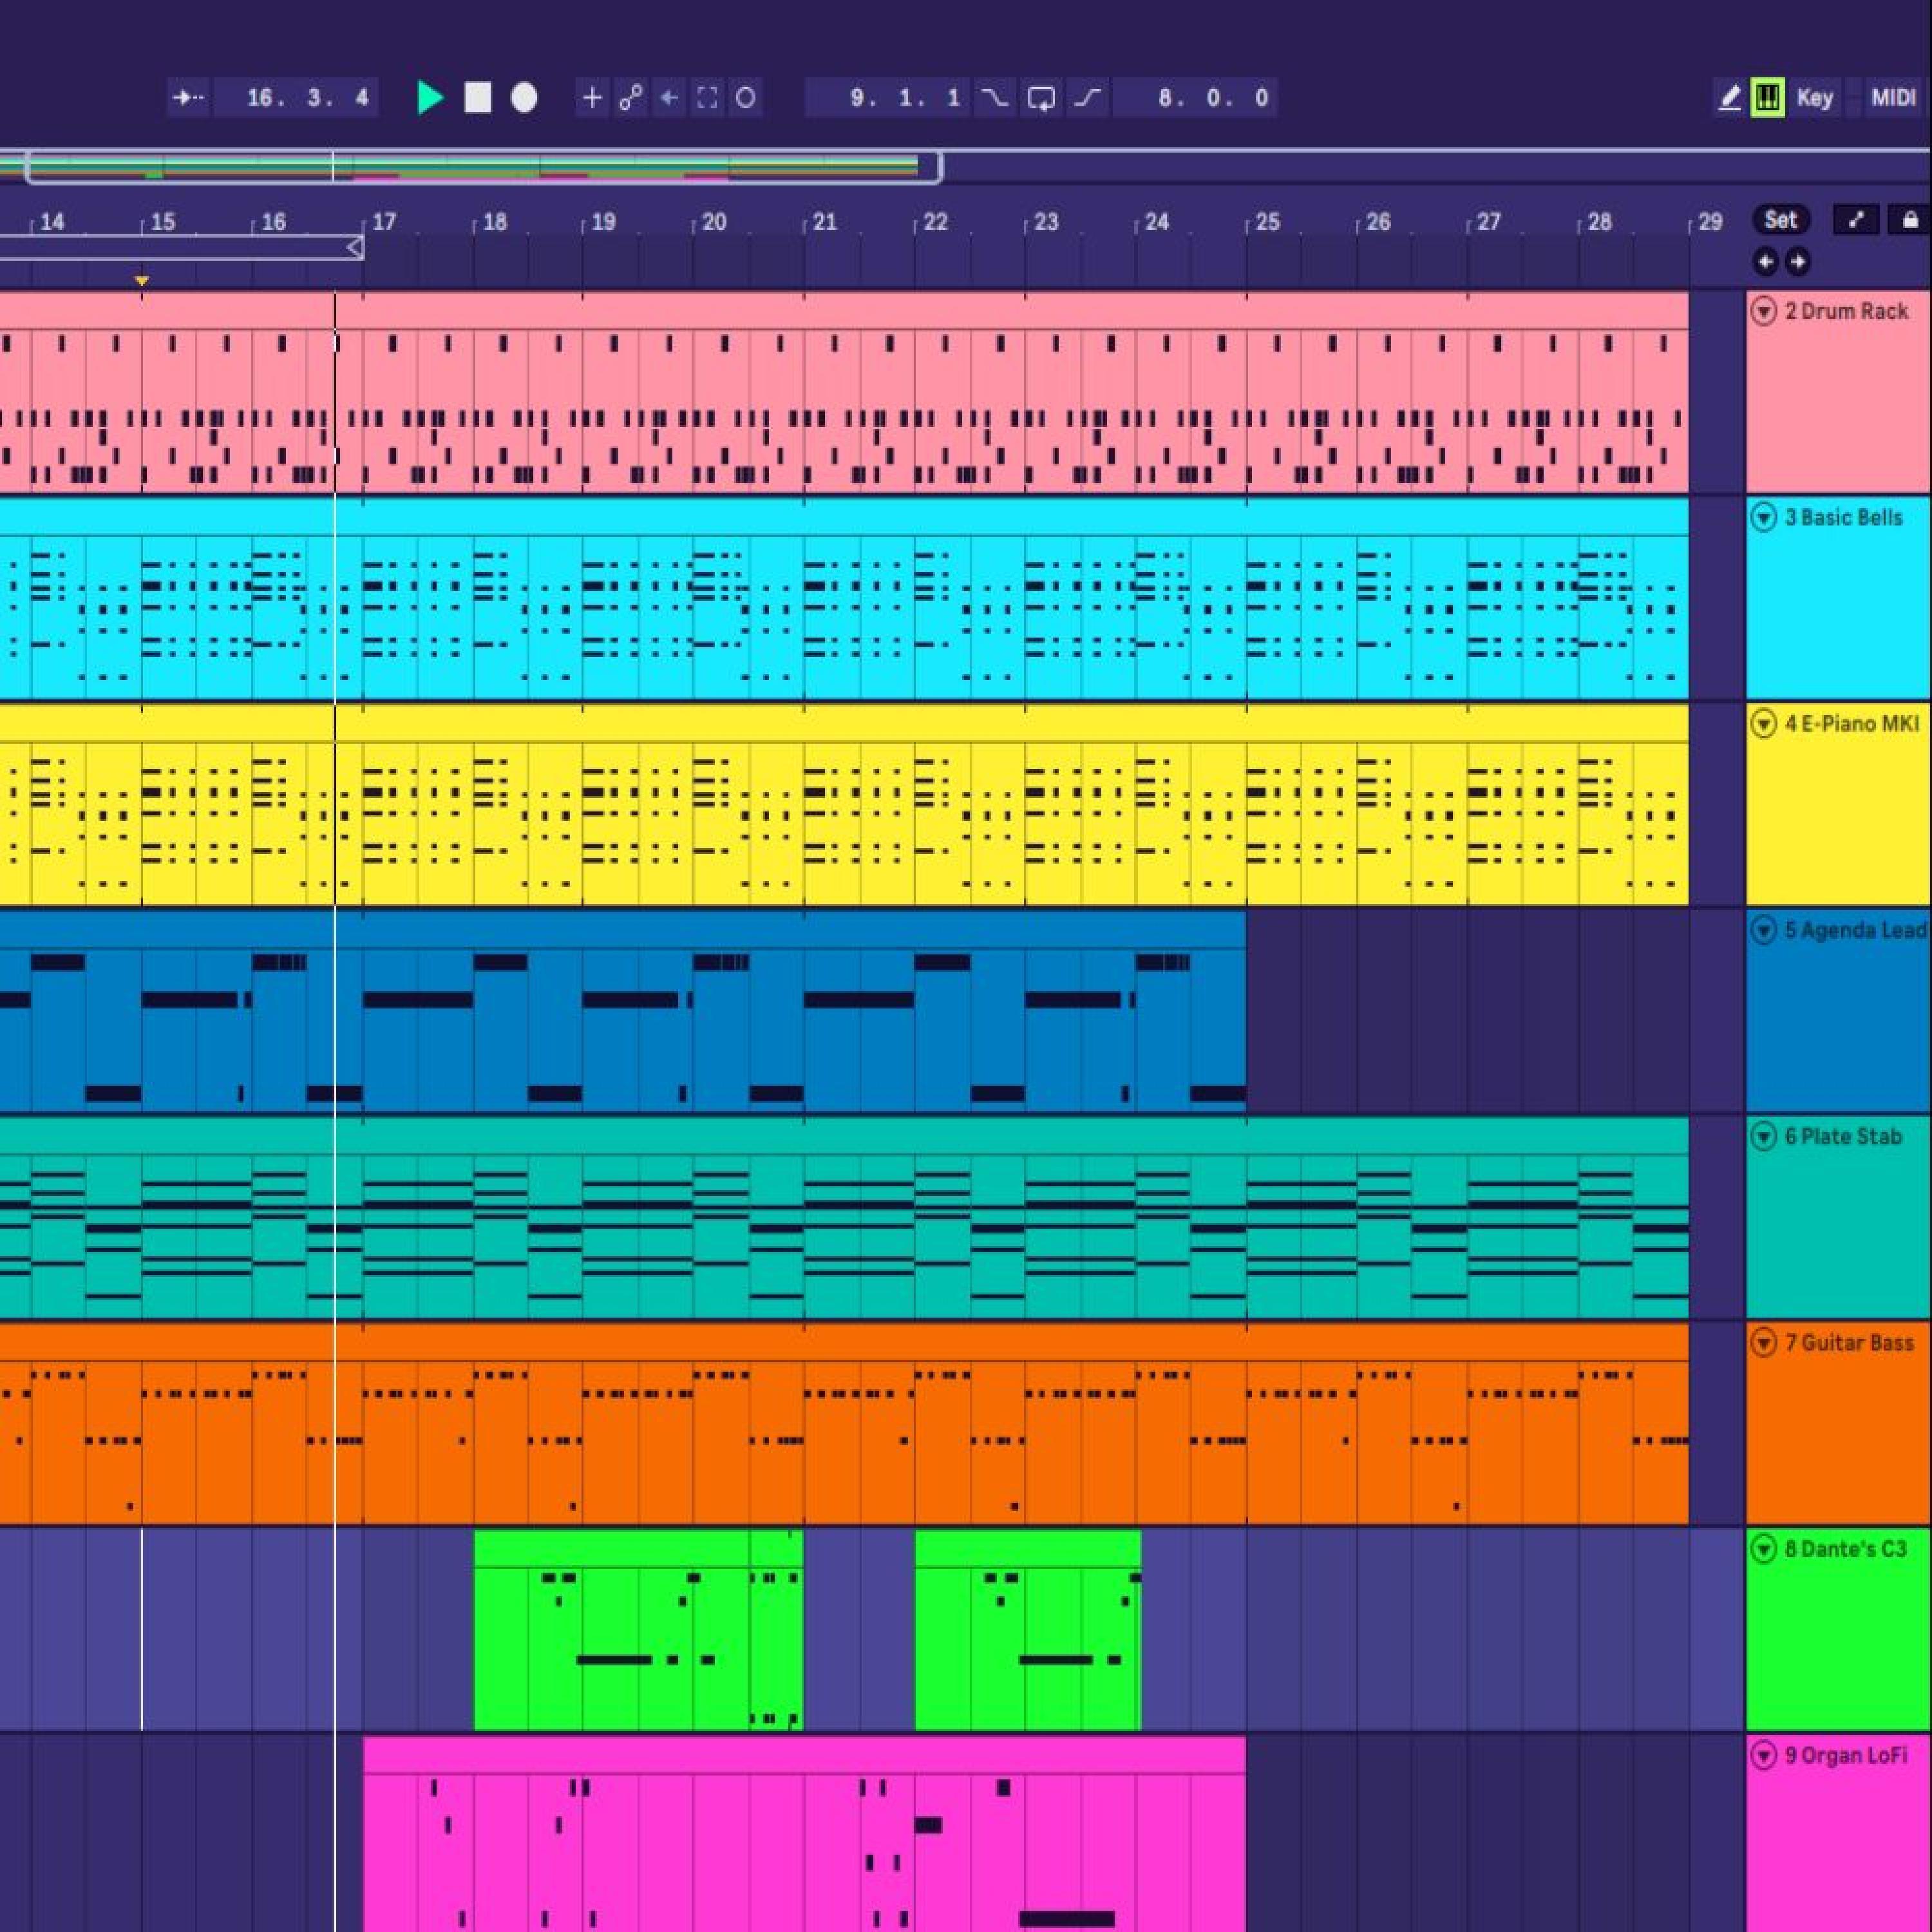Select the 6 Plate Stab track name

(1844, 1136)
